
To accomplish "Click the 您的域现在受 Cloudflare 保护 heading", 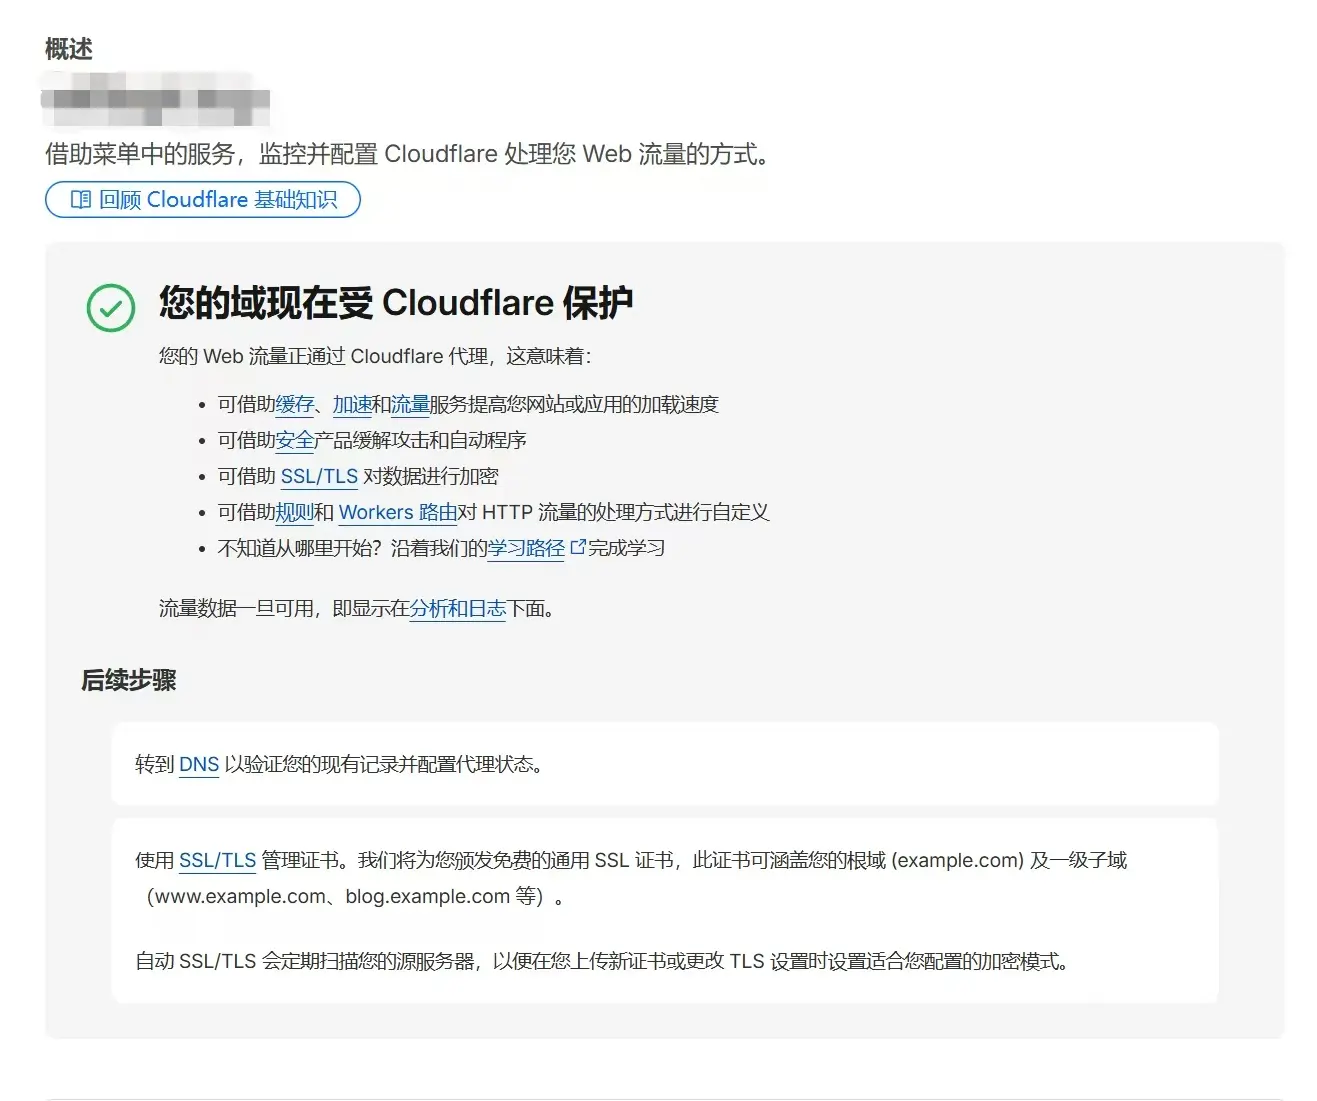I will pos(396,303).
